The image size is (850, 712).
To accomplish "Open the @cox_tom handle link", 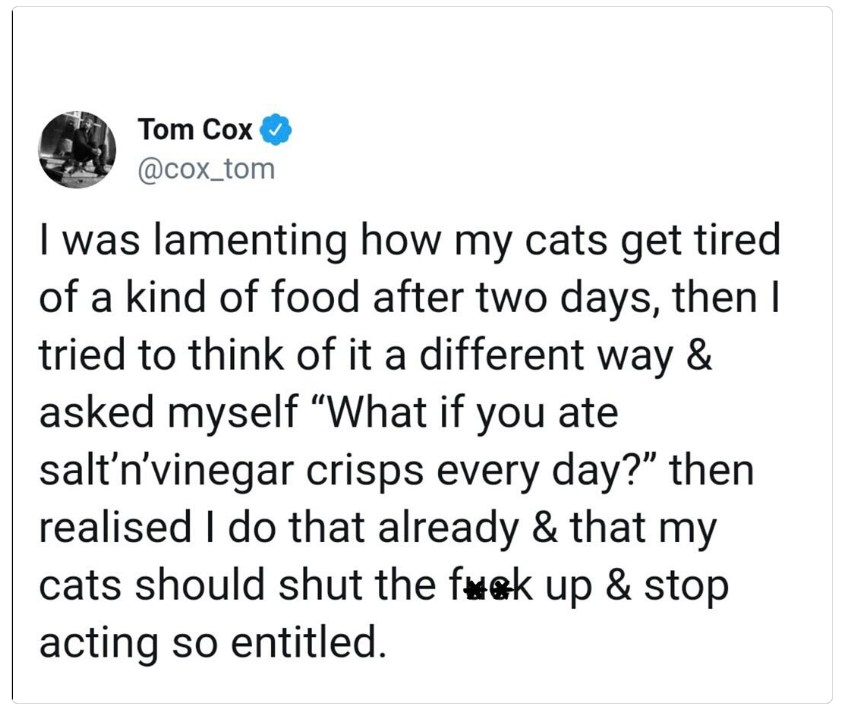I will pyautogui.click(x=205, y=168).
